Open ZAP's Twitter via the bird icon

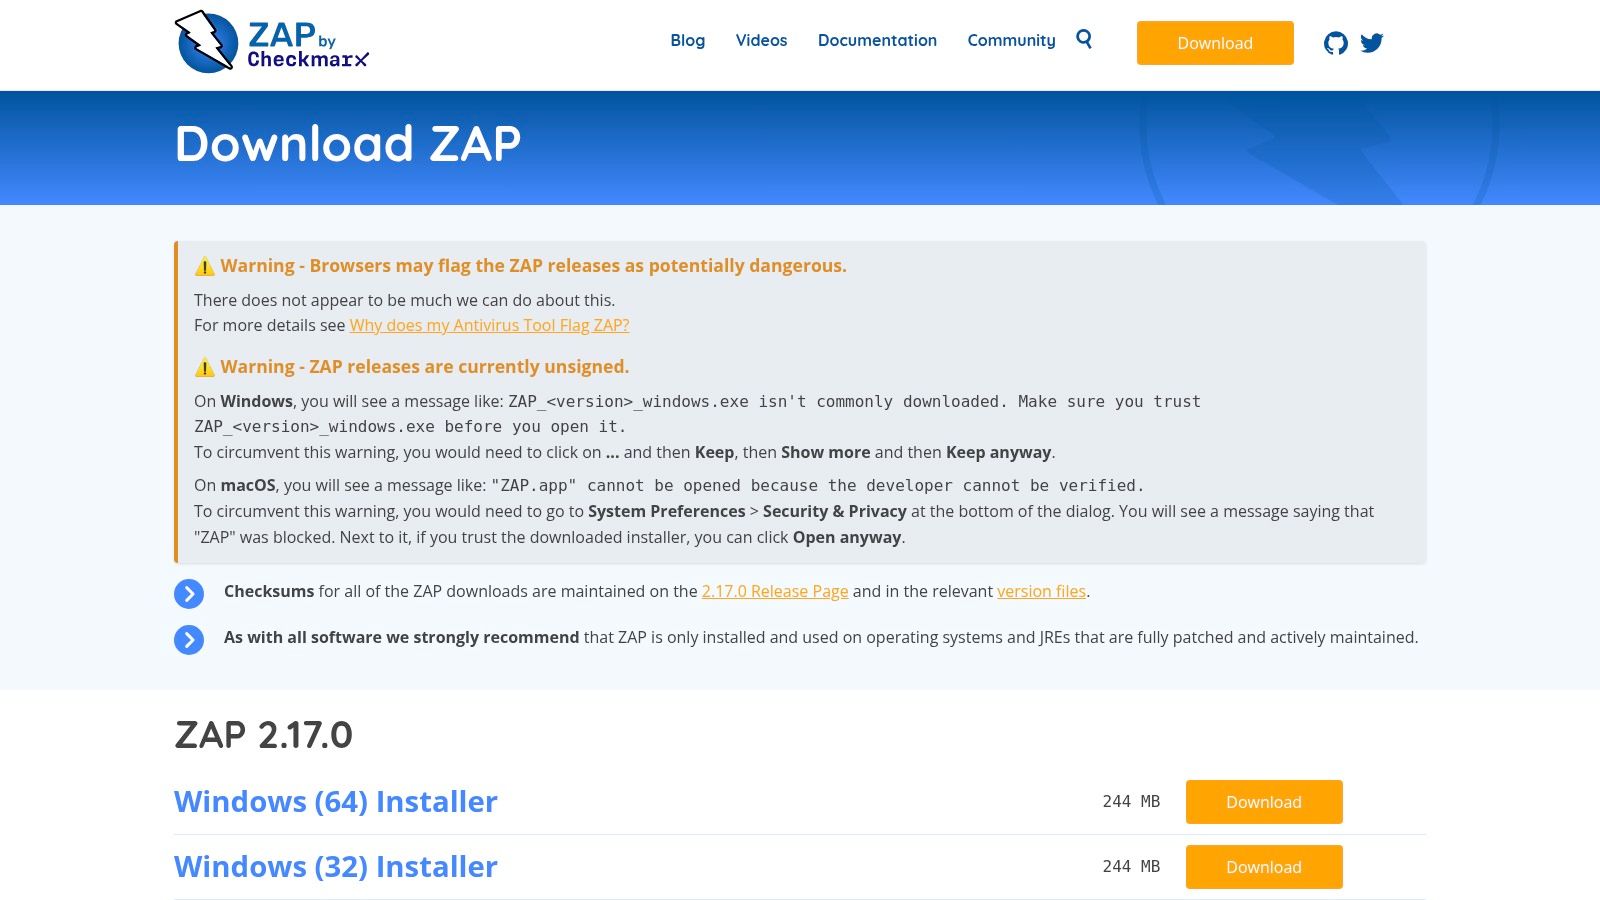pos(1372,42)
